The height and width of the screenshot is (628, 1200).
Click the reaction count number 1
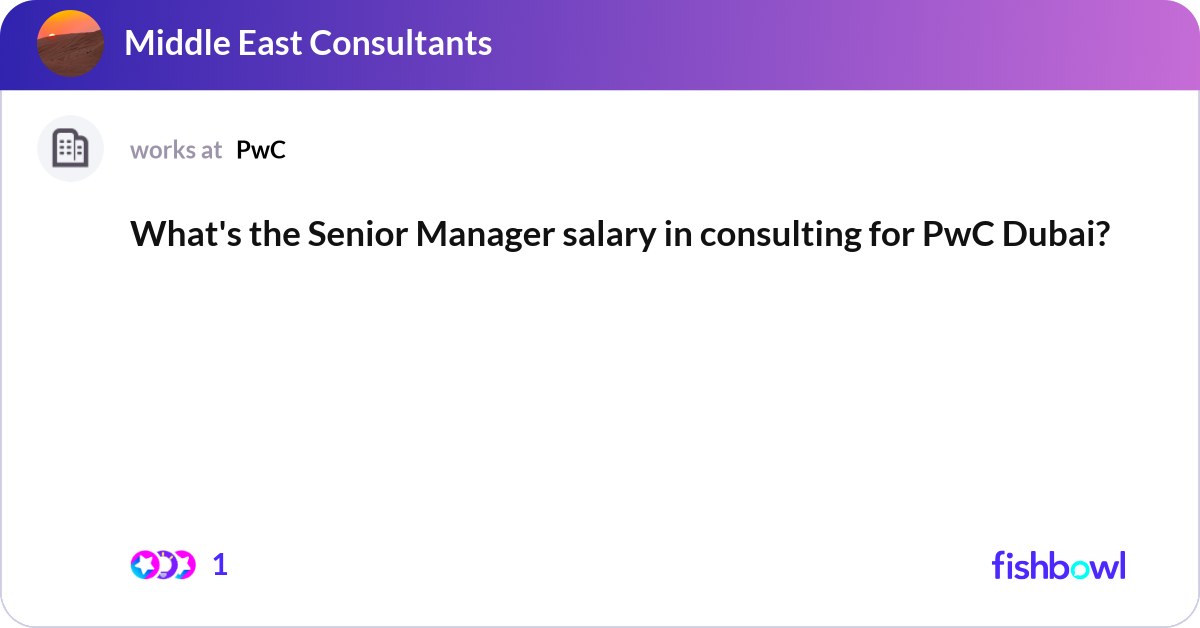coord(220,565)
